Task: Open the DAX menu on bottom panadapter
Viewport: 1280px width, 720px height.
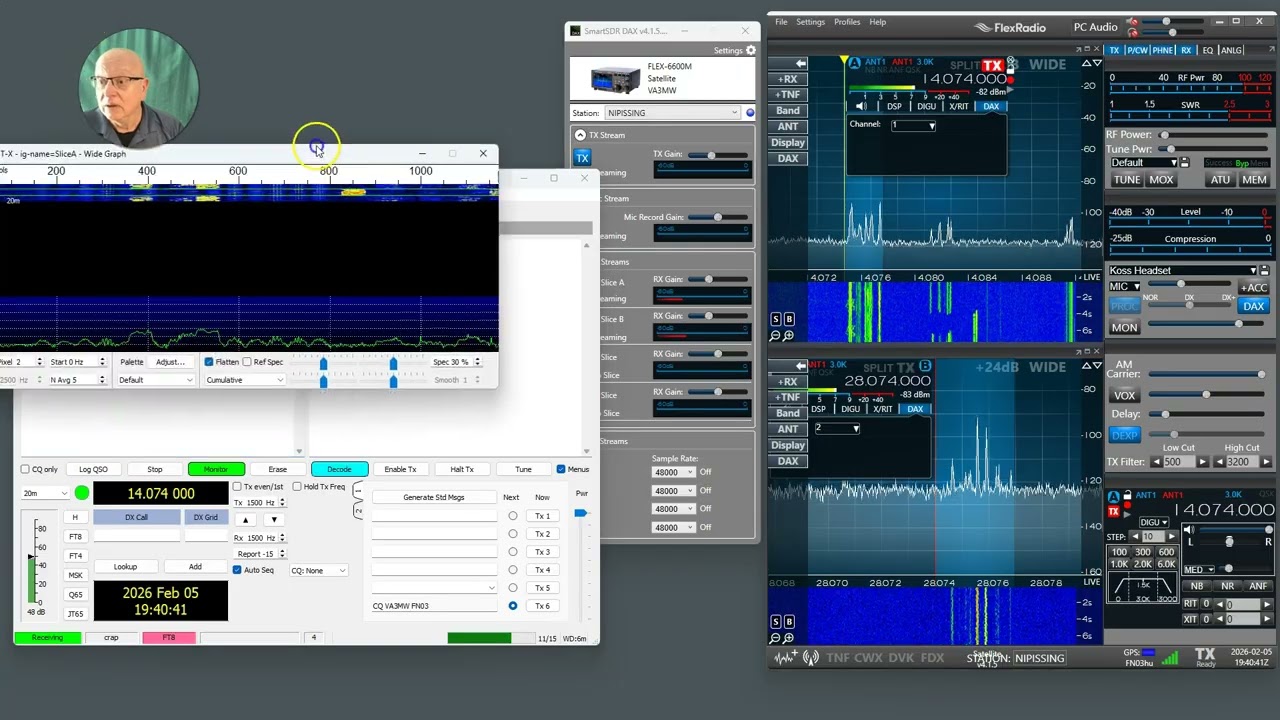Action: [x=788, y=461]
